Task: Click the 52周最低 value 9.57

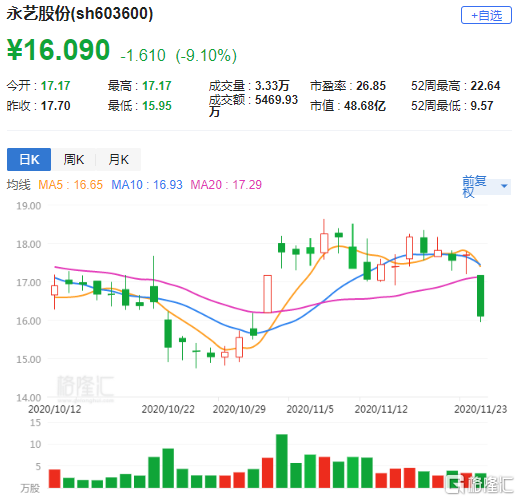Action: 482,106
